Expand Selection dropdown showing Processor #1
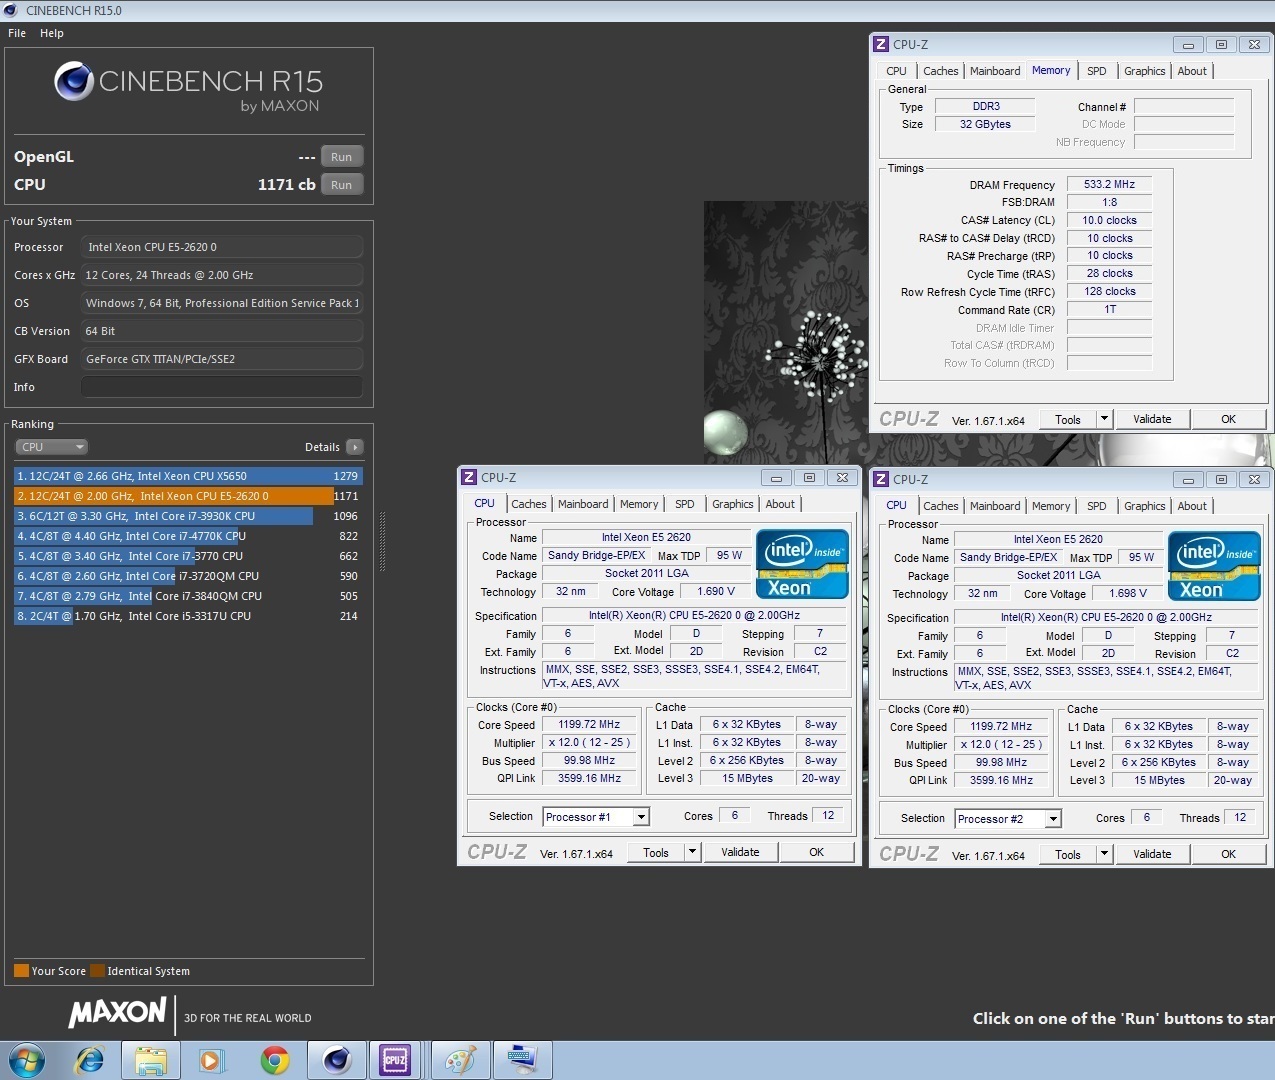1275x1080 pixels. point(641,817)
